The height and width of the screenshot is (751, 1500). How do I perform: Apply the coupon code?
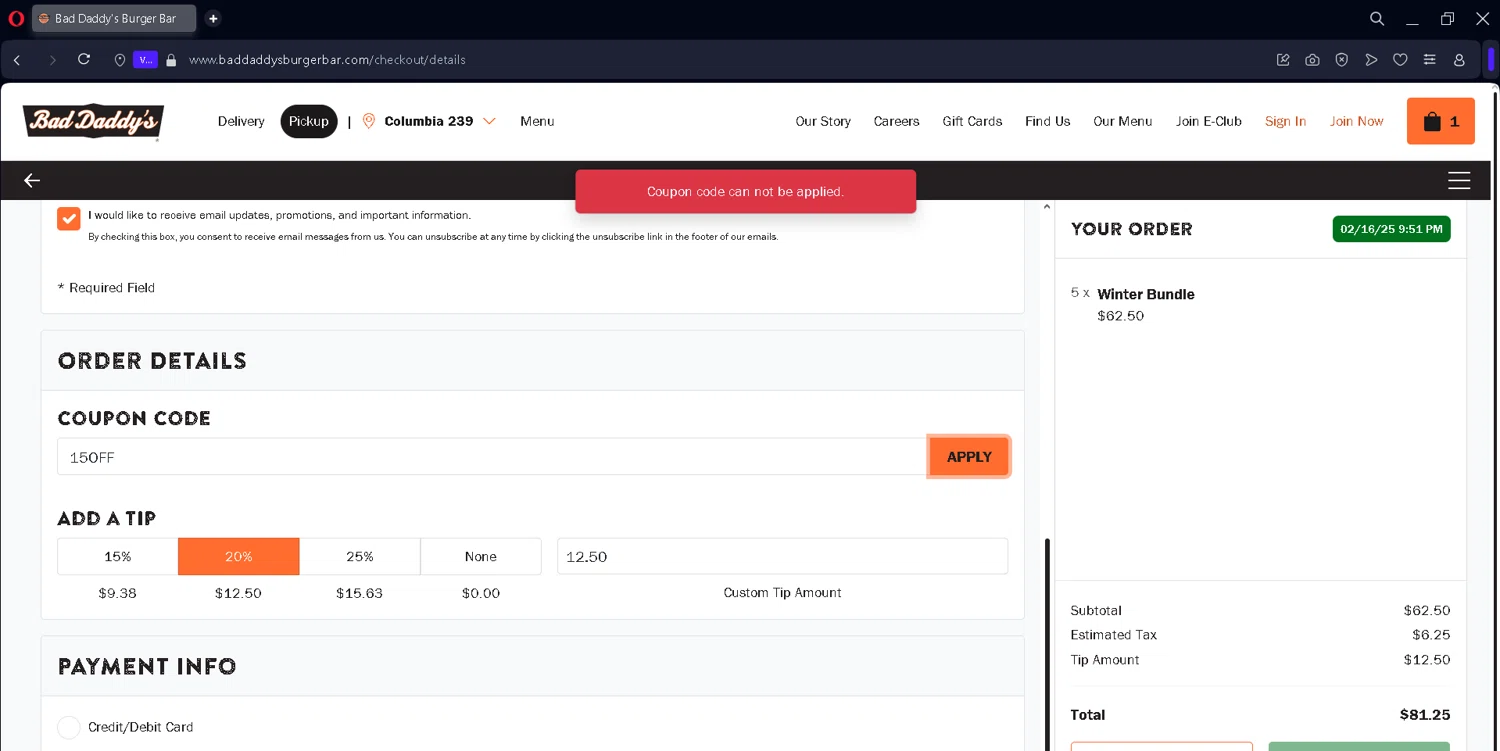(969, 457)
